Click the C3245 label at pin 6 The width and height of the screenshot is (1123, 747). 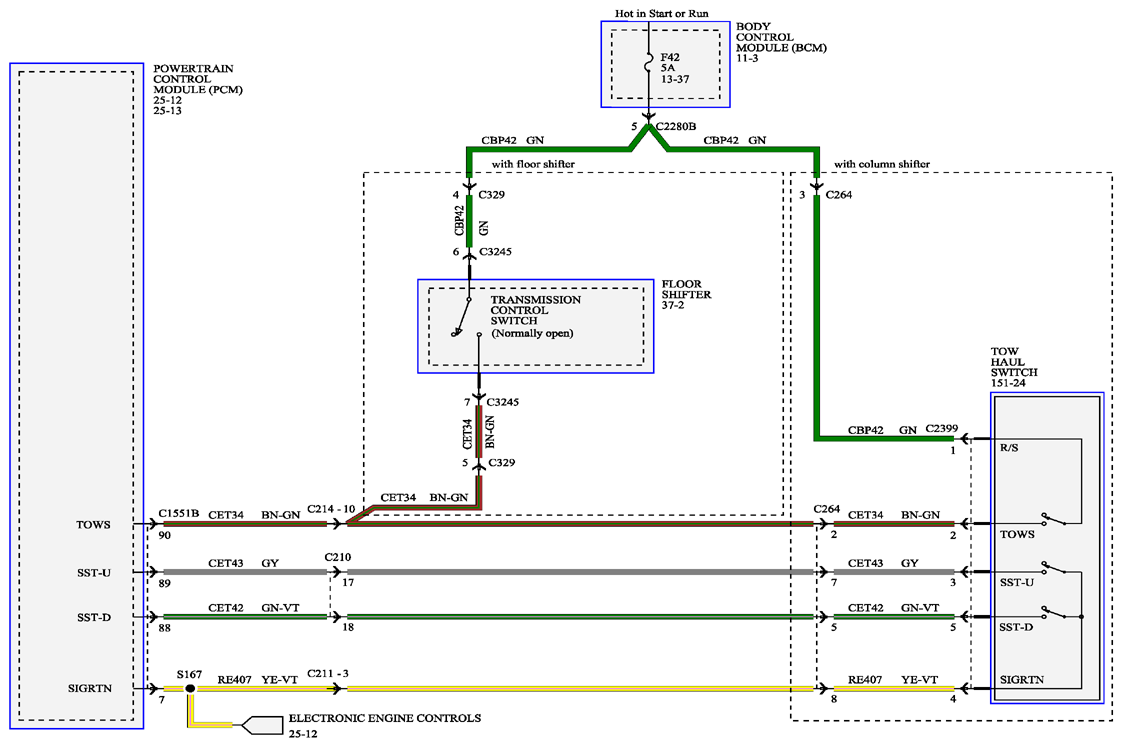496,252
